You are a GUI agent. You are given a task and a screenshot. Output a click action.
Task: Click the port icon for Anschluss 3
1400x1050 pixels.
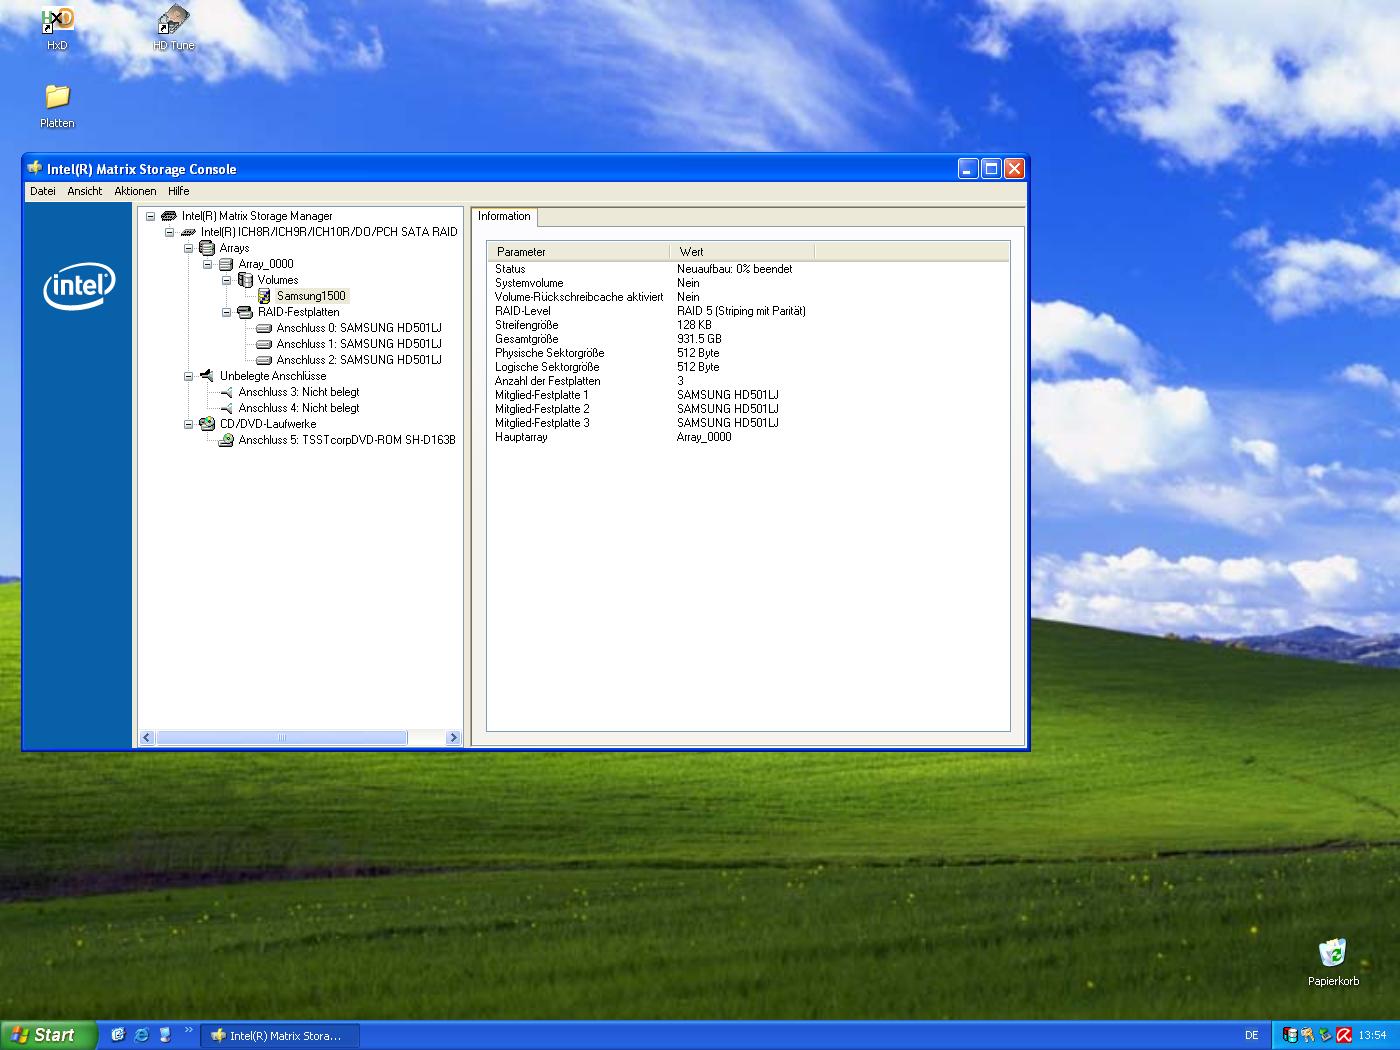click(x=226, y=392)
